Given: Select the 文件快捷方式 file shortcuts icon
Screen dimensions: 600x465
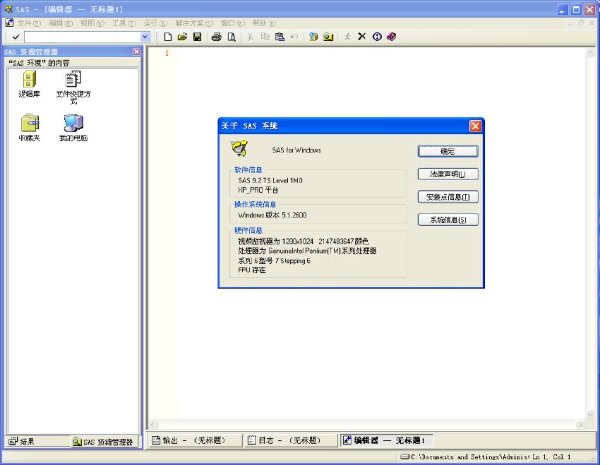Looking at the screenshot, I should [73, 87].
